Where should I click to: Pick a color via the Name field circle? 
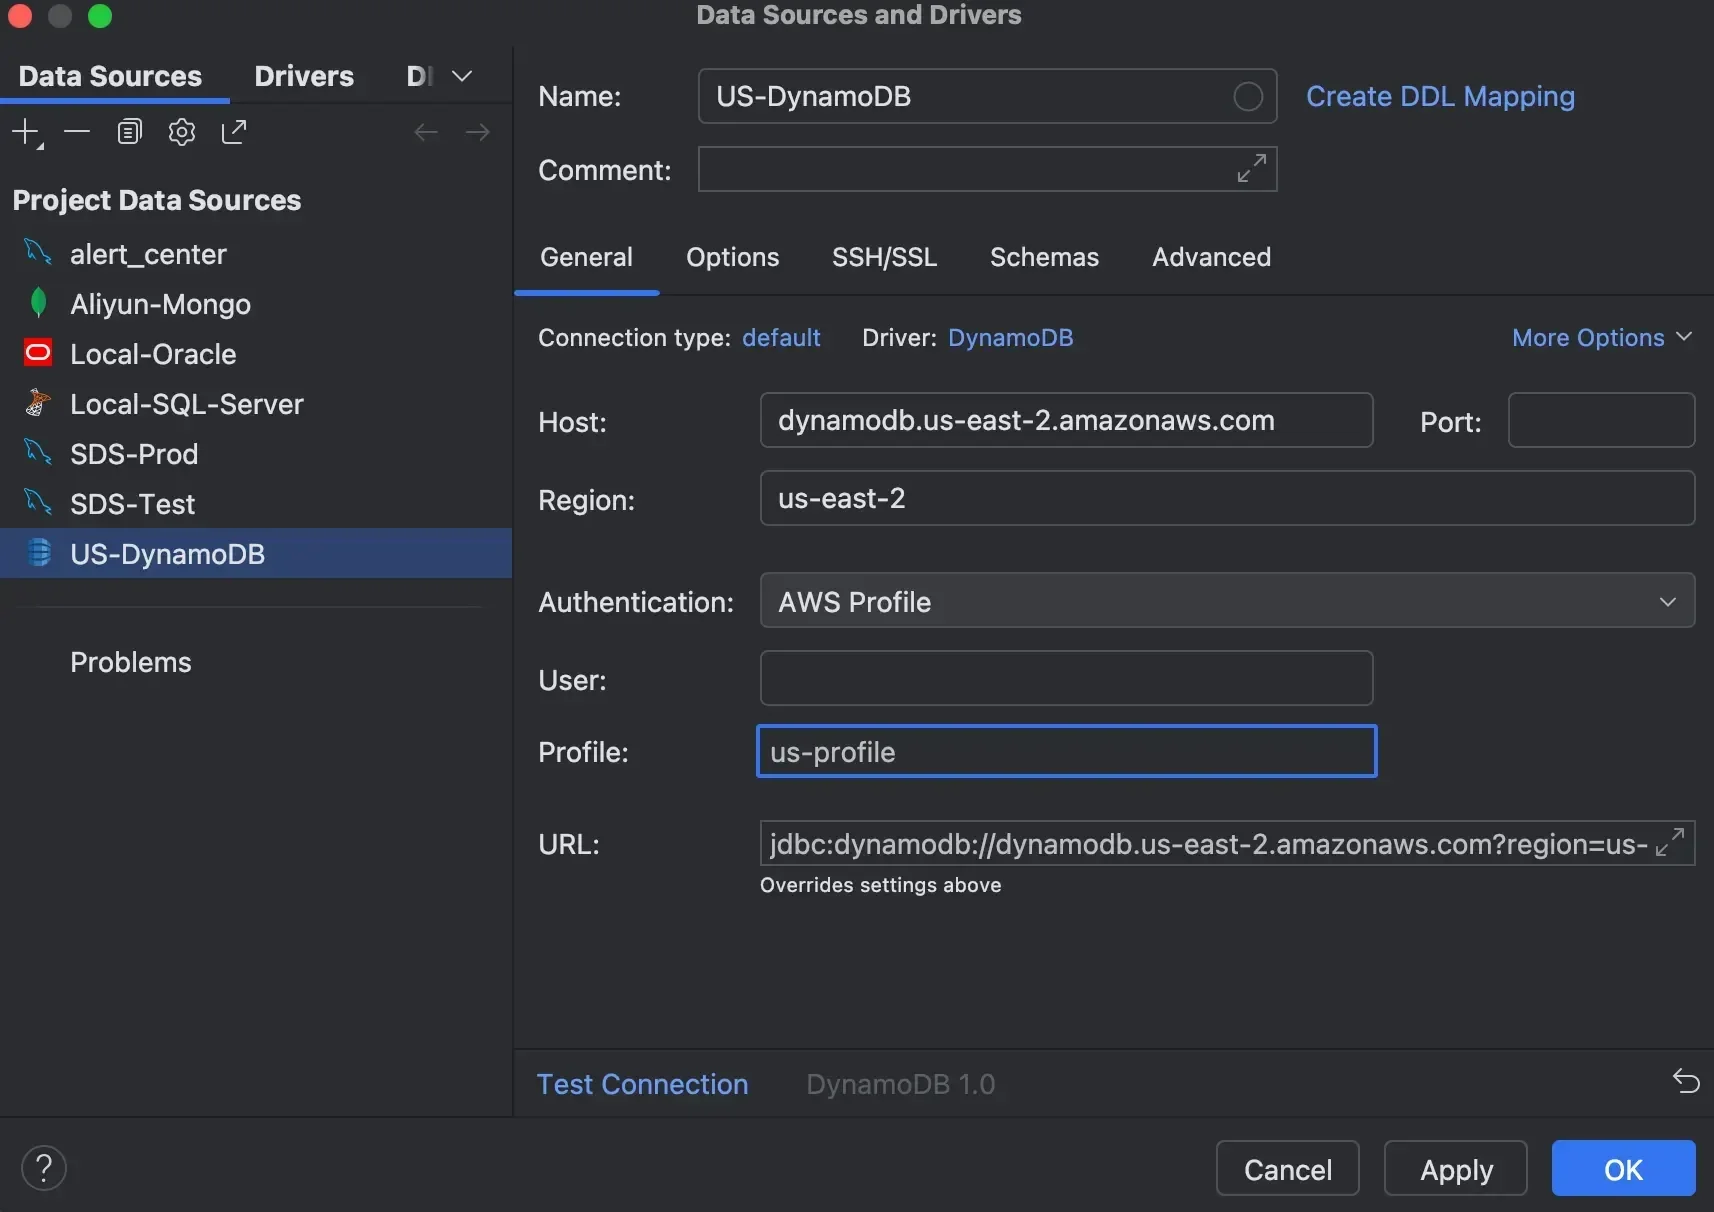[x=1247, y=97]
